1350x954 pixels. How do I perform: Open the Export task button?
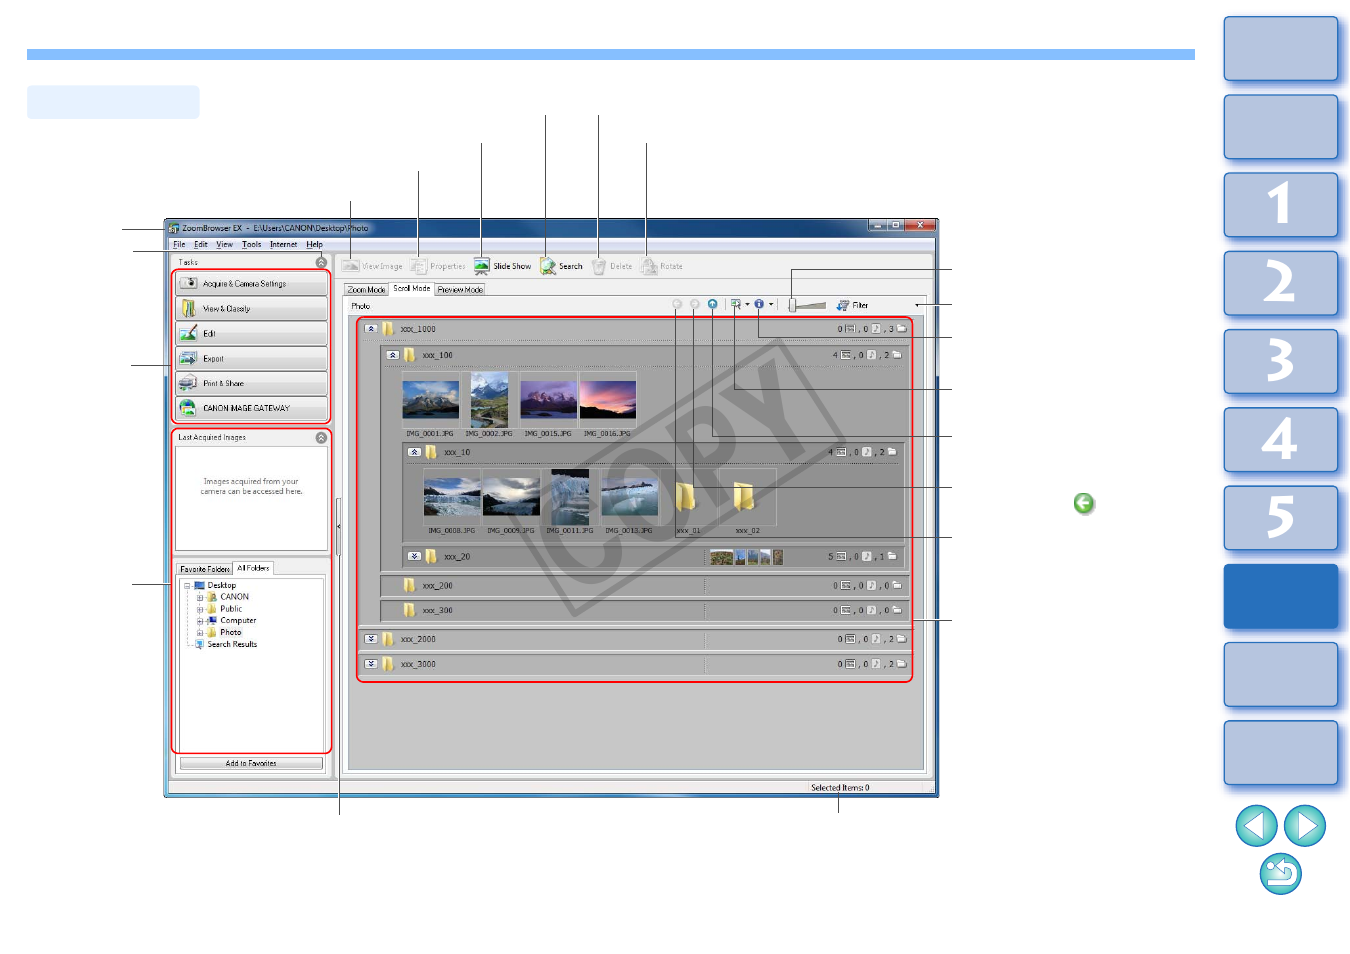click(x=251, y=359)
